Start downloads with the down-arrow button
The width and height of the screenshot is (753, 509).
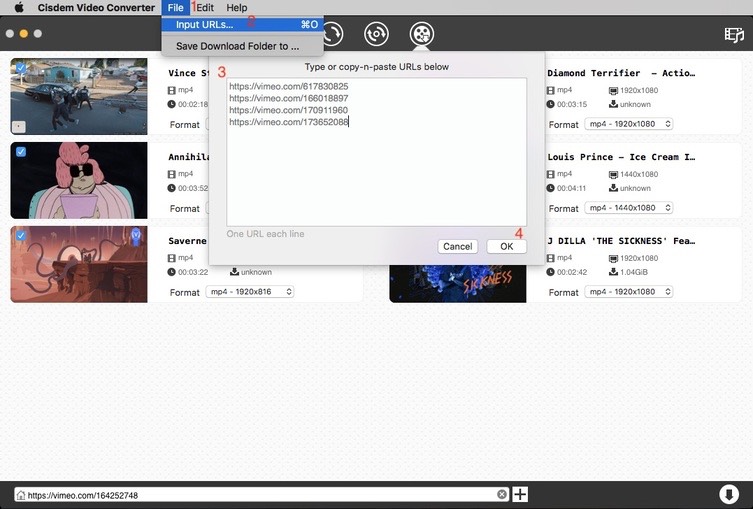click(x=729, y=495)
